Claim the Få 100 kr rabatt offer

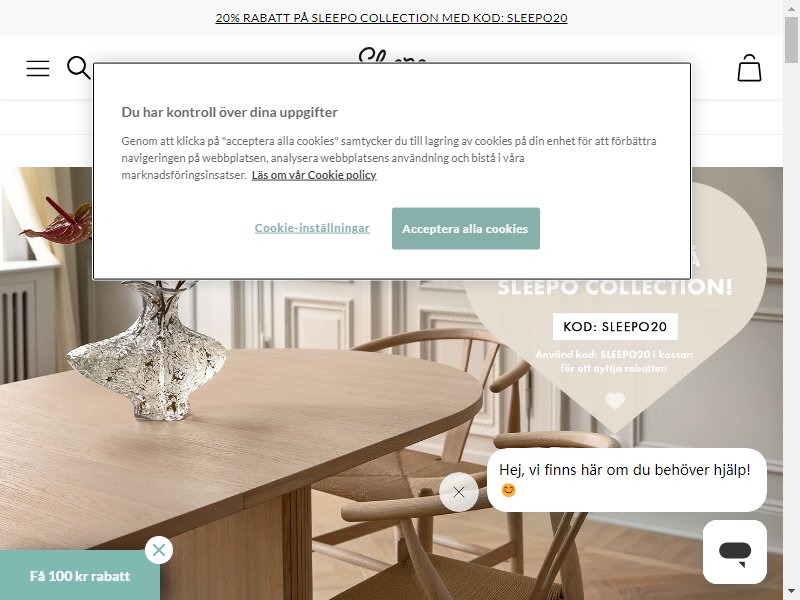tap(80, 576)
